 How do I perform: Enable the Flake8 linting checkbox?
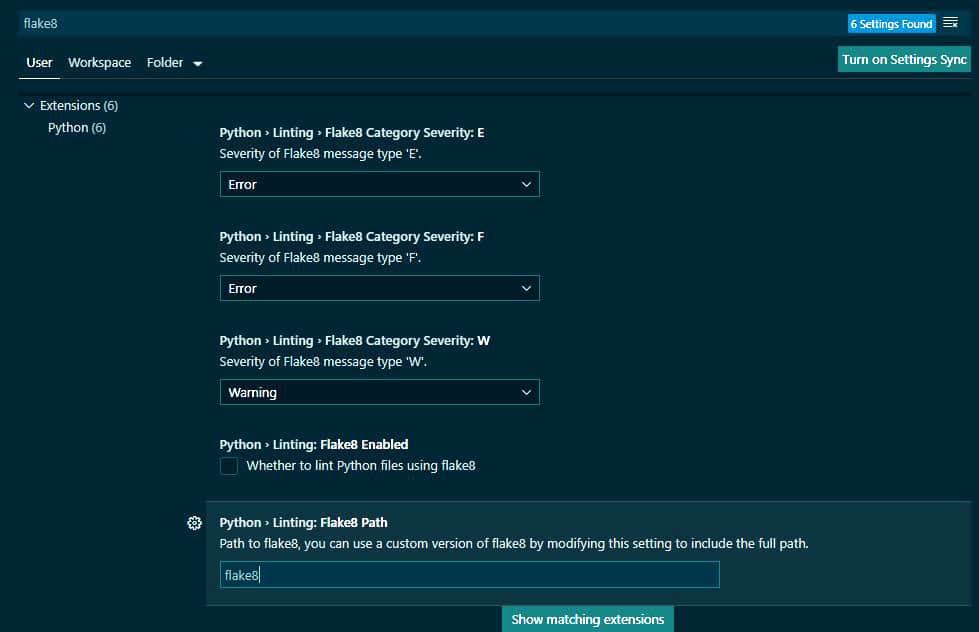(229, 466)
